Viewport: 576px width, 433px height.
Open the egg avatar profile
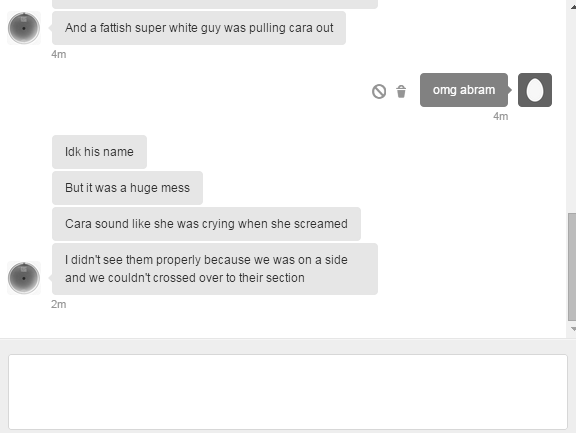tap(535, 90)
